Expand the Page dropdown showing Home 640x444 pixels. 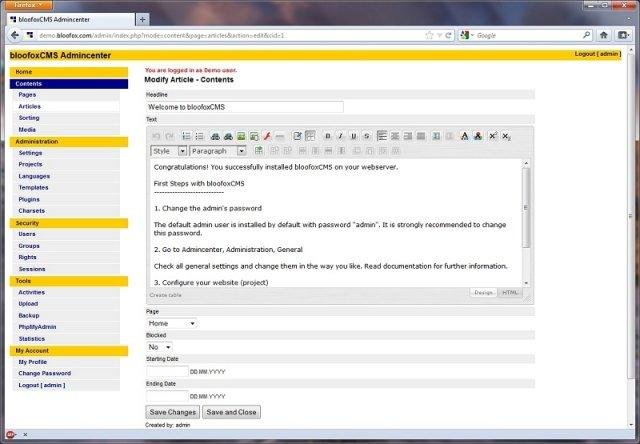[x=171, y=323]
